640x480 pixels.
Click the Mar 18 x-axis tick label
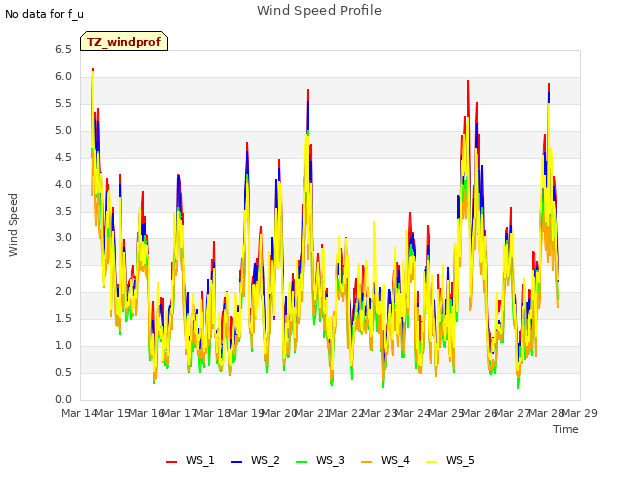212,413
